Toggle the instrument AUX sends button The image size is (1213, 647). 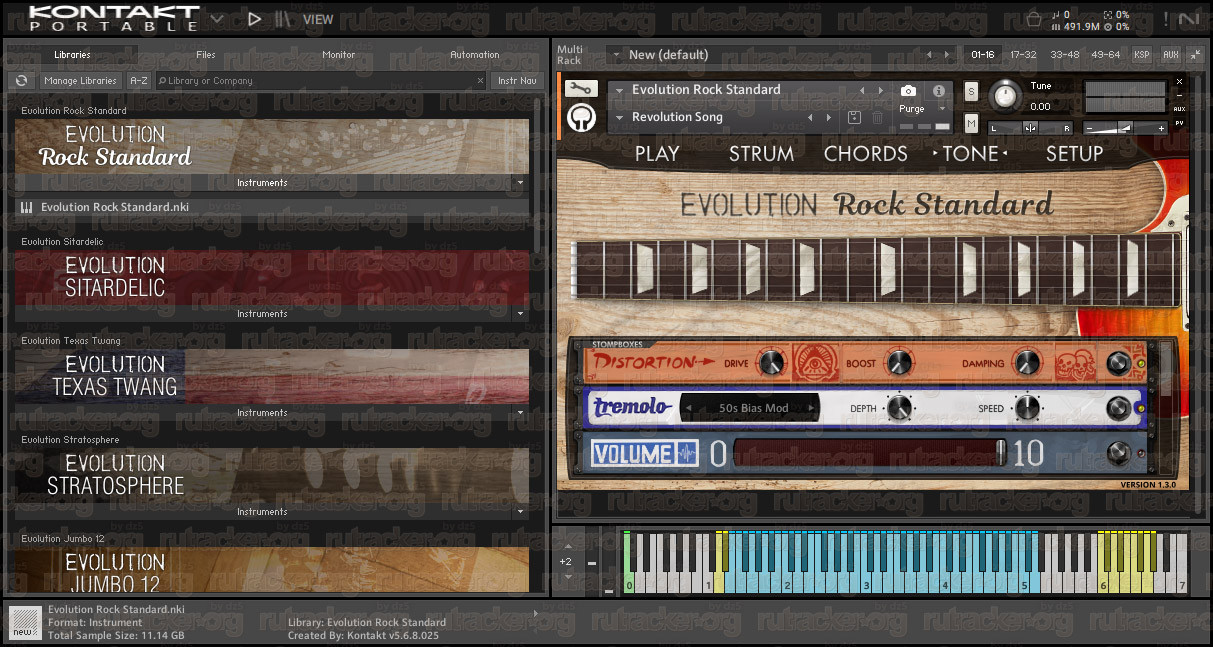[x=1180, y=108]
